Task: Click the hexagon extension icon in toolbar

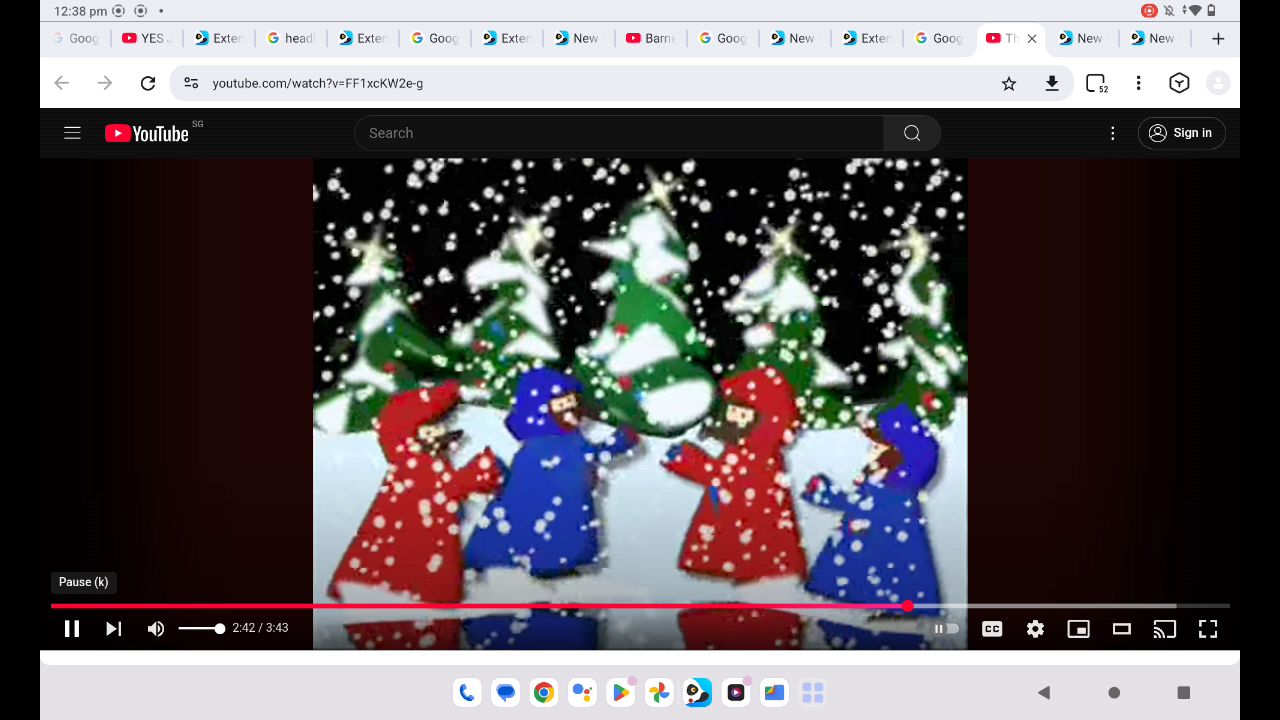Action: pyautogui.click(x=1179, y=84)
